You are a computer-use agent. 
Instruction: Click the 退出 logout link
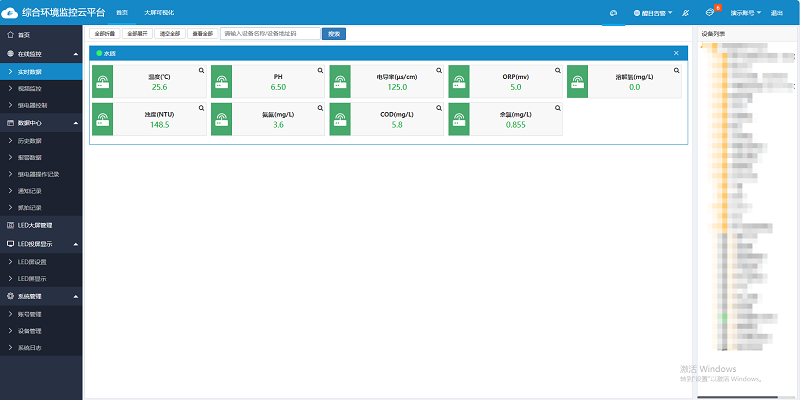777,13
